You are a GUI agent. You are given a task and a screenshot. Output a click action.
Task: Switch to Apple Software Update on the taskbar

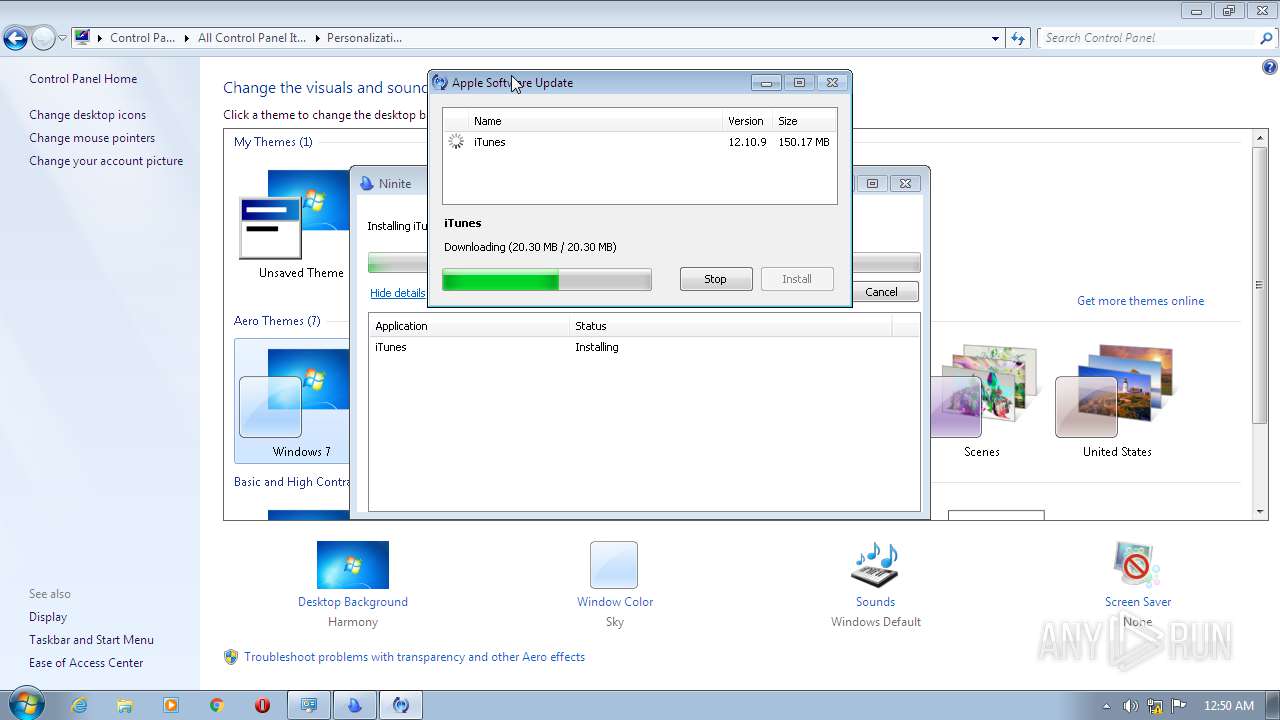[401, 705]
